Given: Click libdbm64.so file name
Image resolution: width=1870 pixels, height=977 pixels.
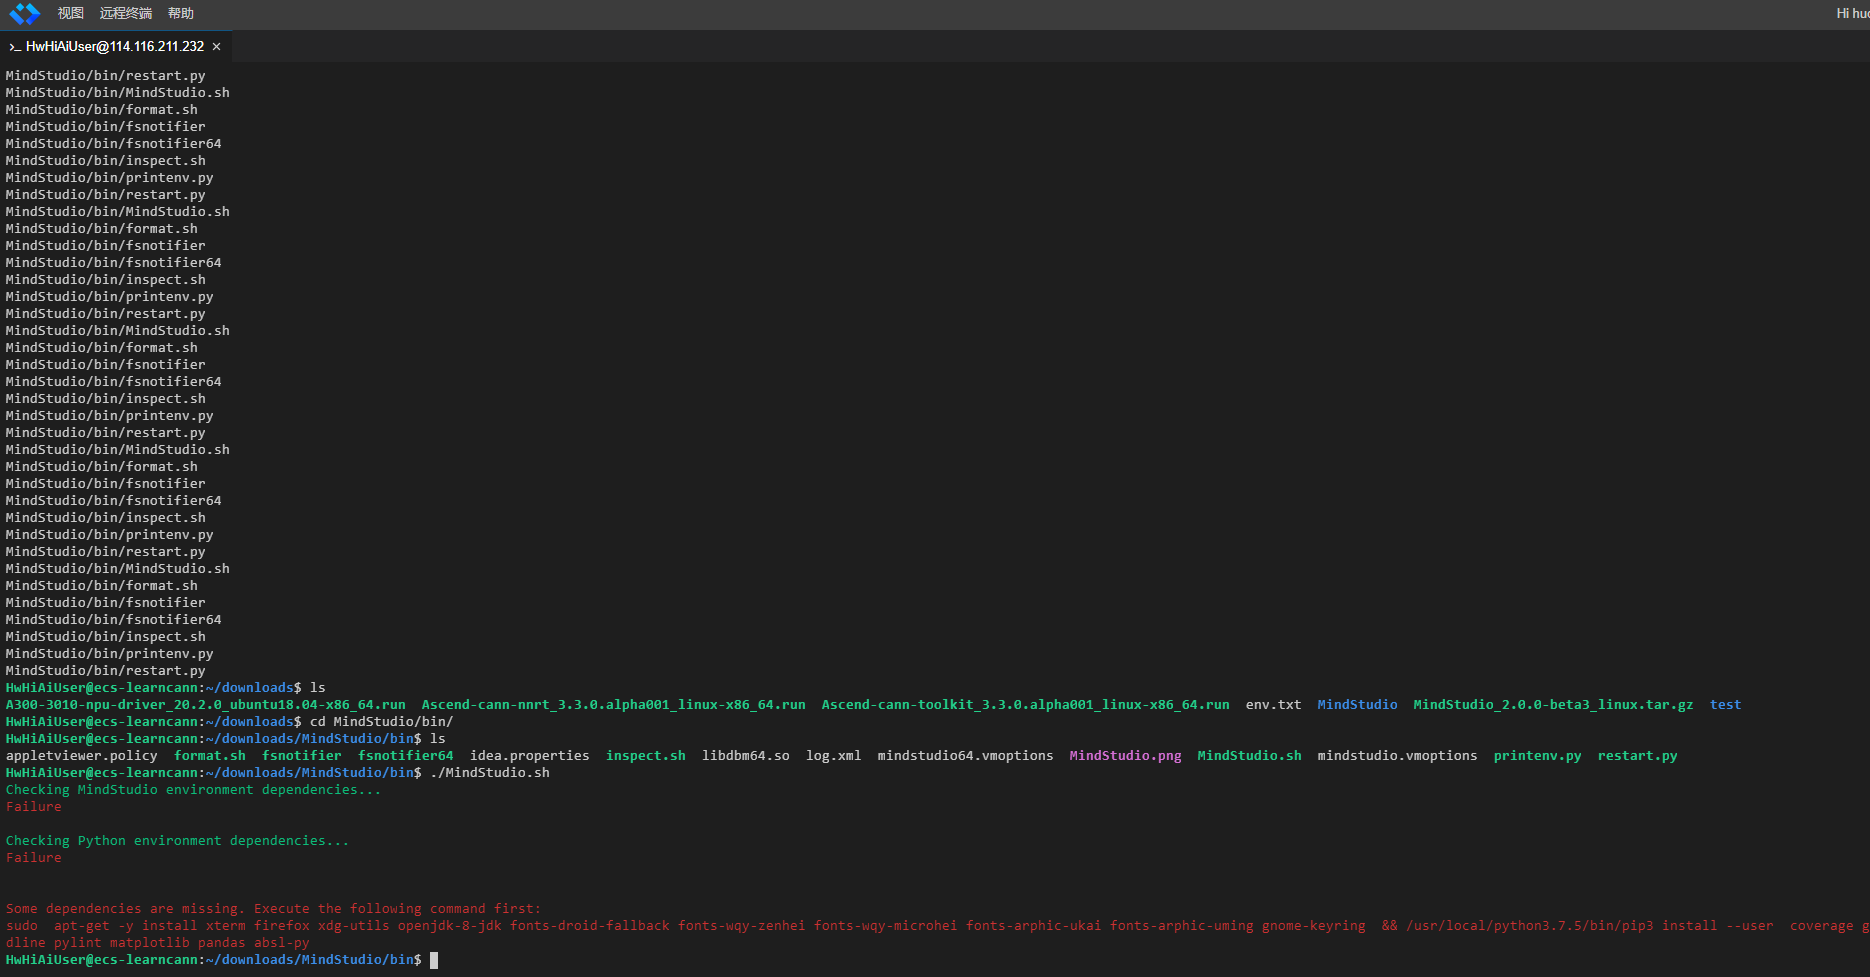Looking at the screenshot, I should click(746, 756).
